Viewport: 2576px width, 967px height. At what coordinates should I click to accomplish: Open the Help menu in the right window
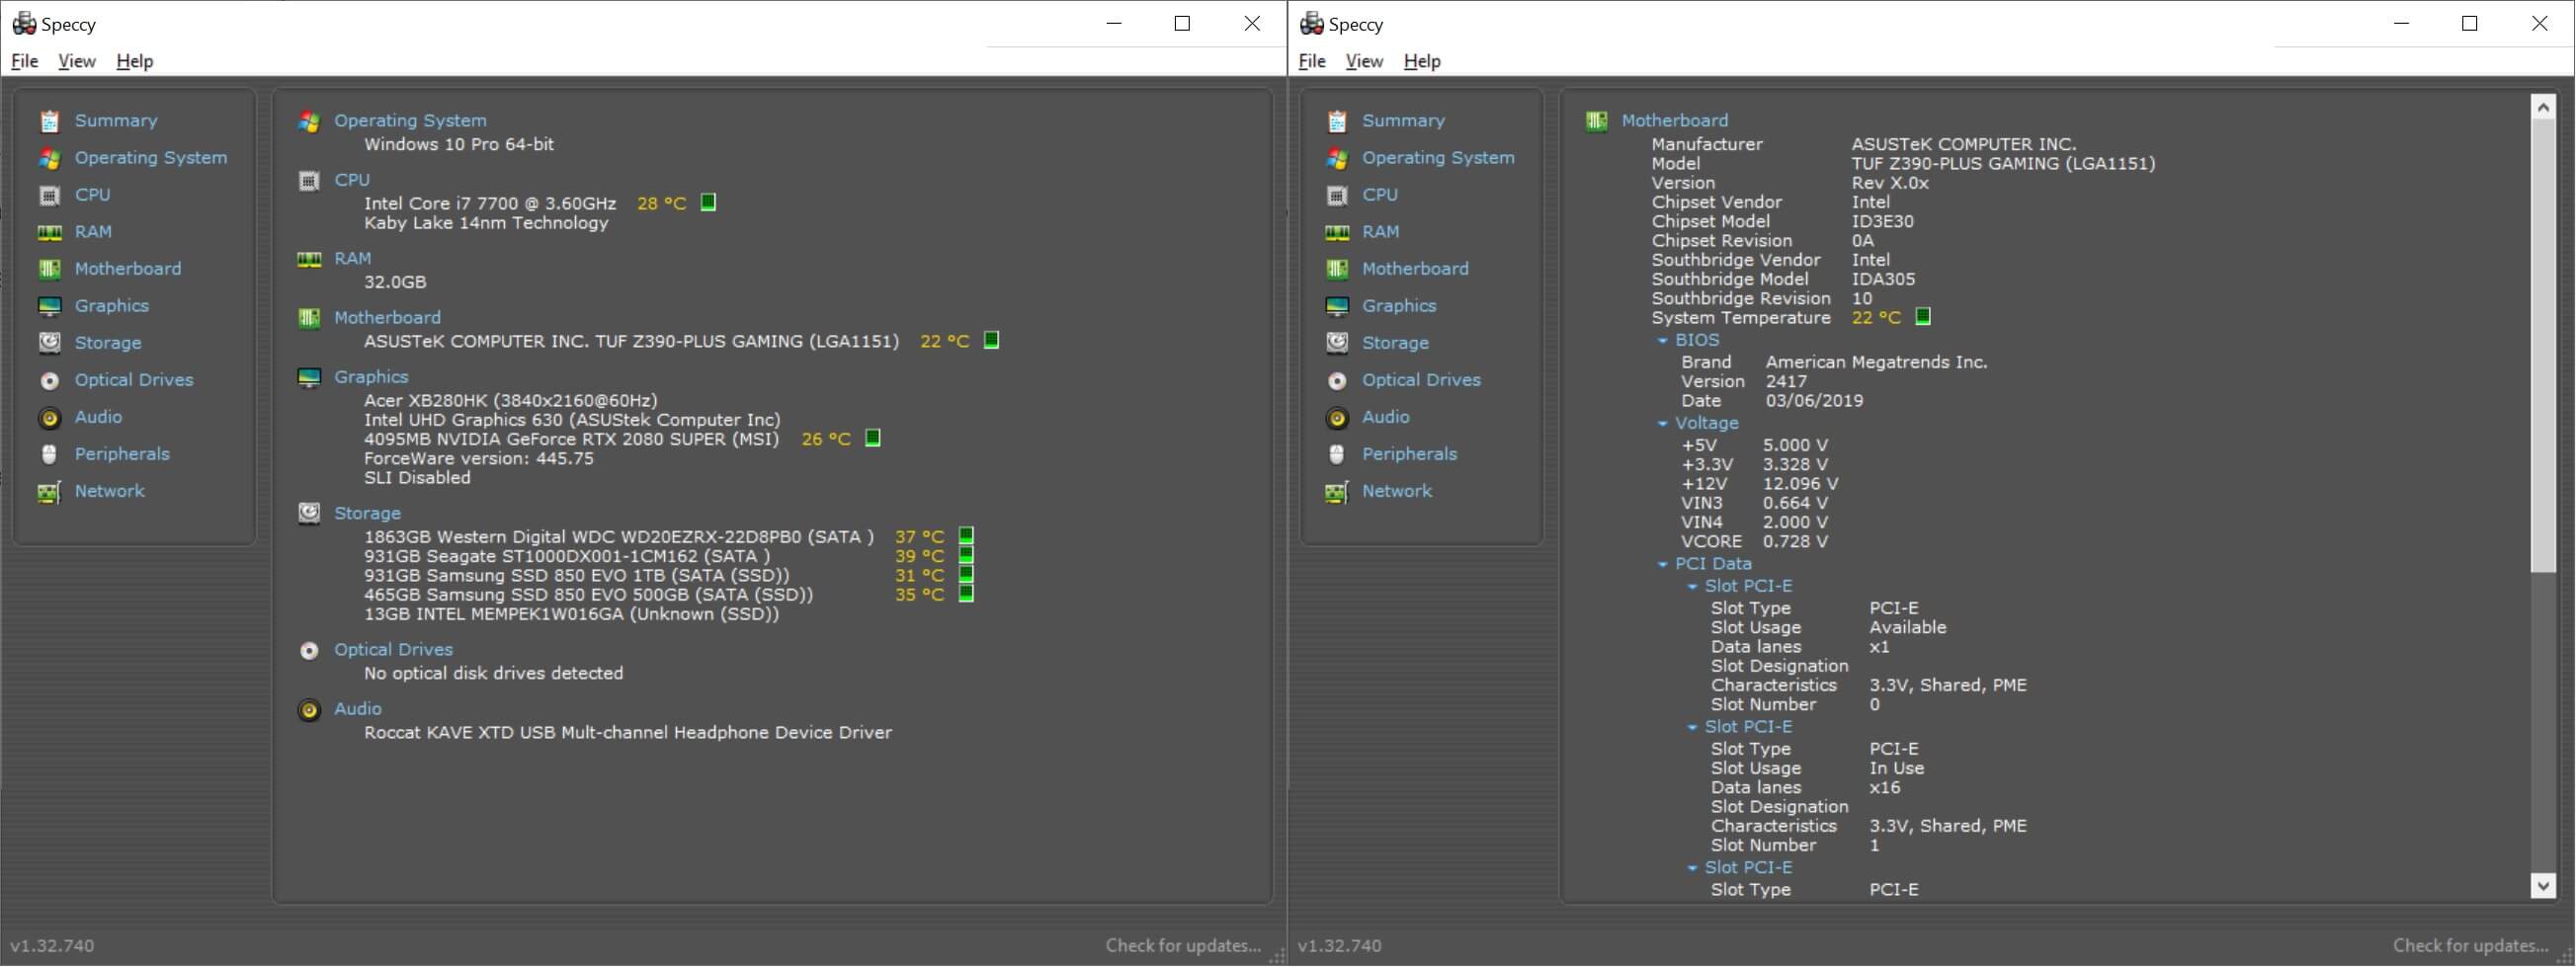tap(1421, 61)
